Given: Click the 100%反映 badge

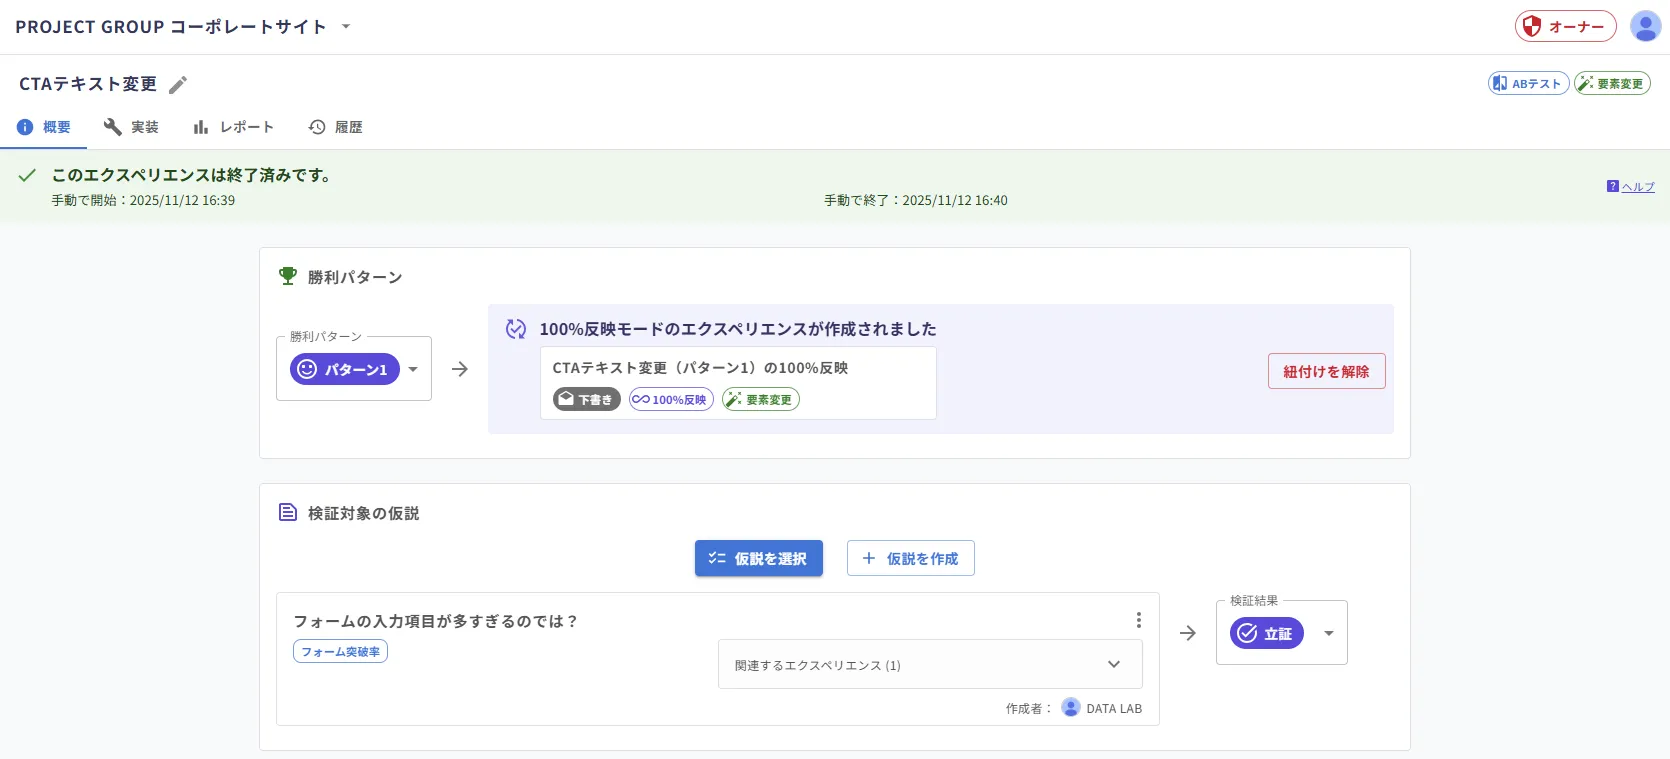Looking at the screenshot, I should (x=671, y=400).
